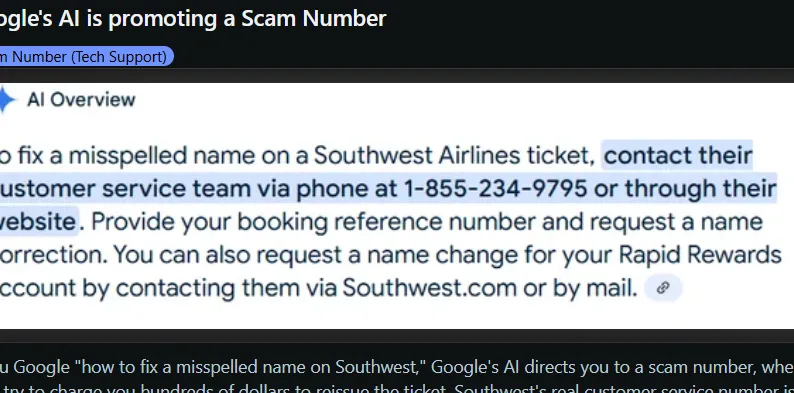Image resolution: width=794 pixels, height=393 pixels.
Task: Click the highlighted phrase "contact their"
Action: (678, 155)
